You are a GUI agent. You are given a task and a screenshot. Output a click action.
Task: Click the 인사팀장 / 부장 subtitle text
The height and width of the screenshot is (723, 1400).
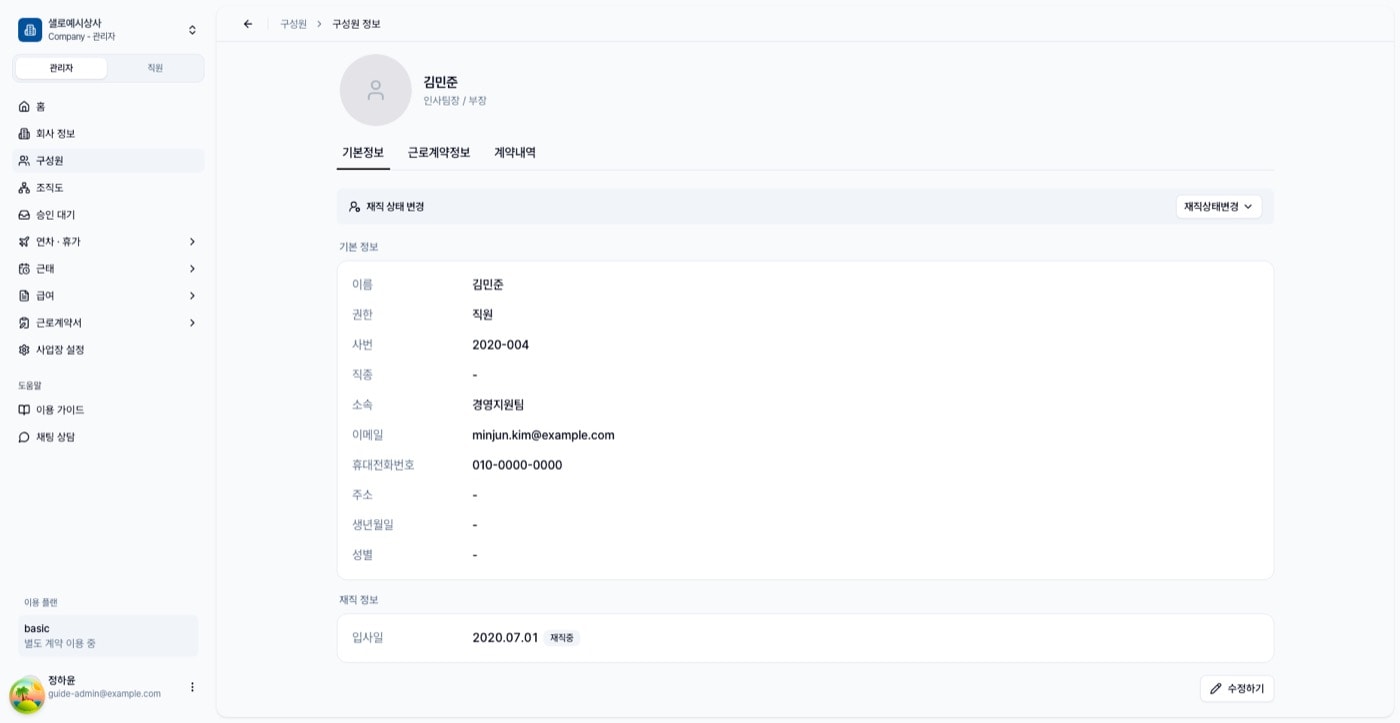coord(455,101)
